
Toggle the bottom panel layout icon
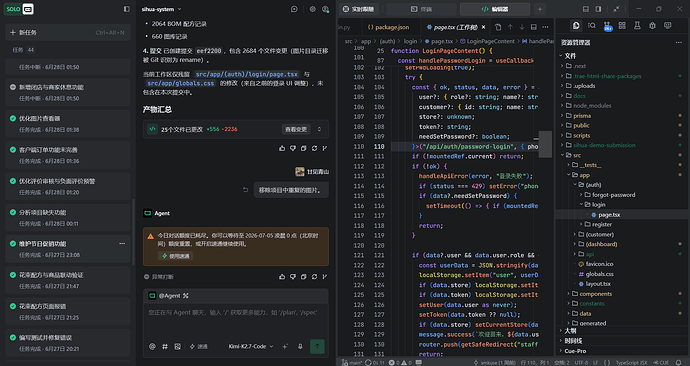(x=586, y=9)
